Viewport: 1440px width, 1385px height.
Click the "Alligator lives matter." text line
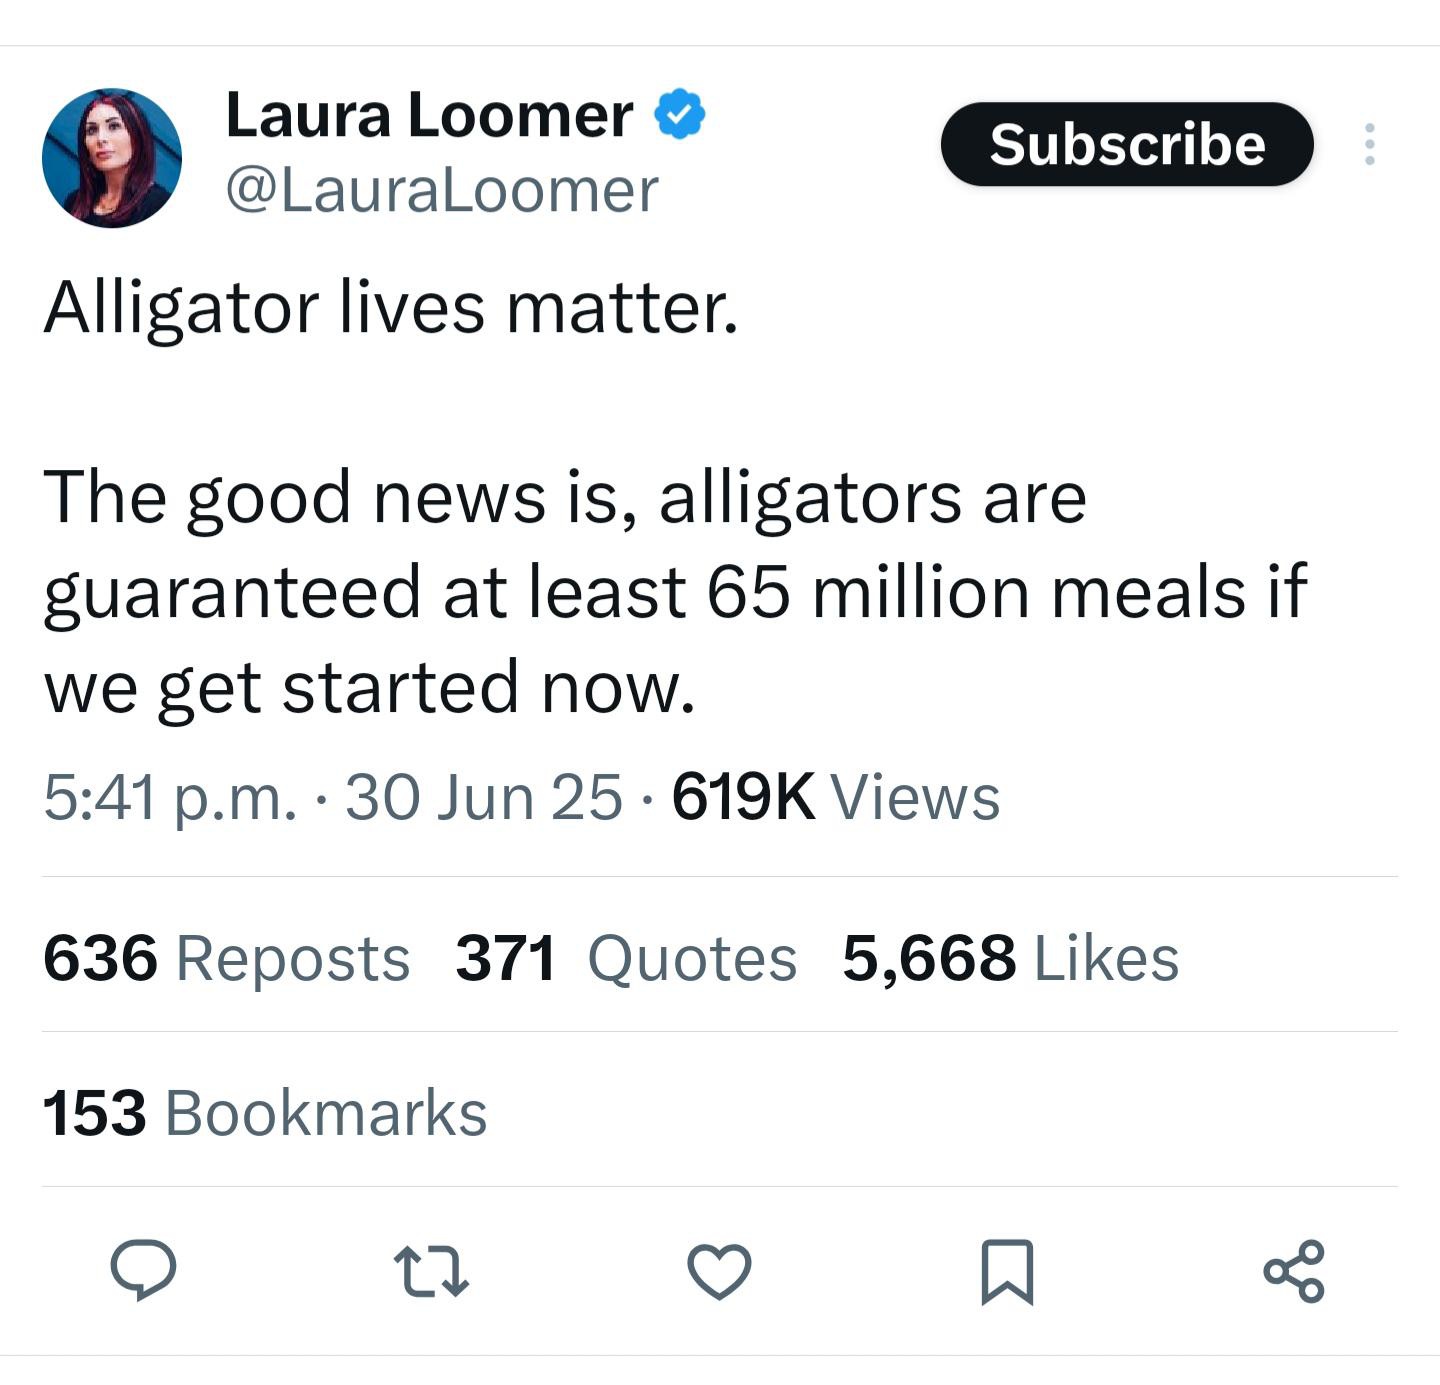[391, 306]
